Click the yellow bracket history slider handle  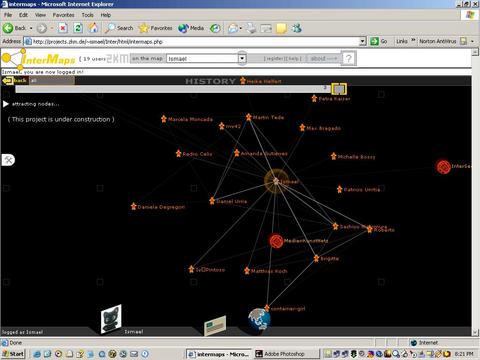tap(339, 89)
